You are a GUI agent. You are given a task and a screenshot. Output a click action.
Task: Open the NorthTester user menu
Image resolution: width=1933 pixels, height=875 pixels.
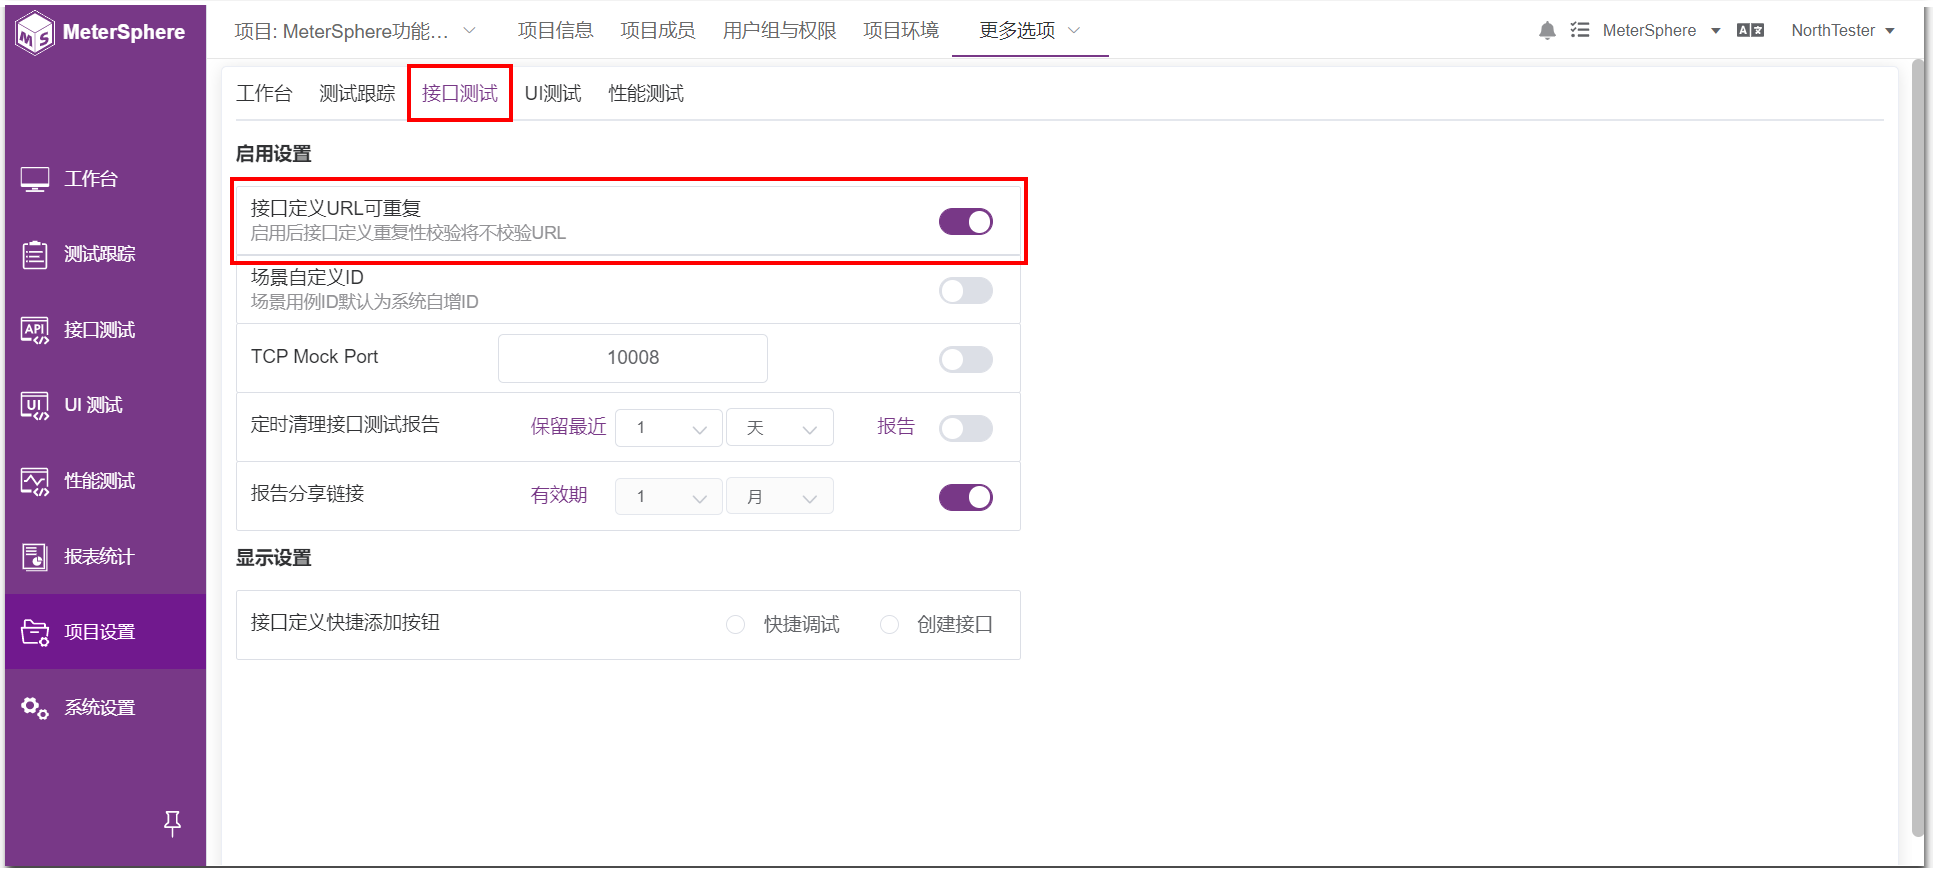(1843, 30)
